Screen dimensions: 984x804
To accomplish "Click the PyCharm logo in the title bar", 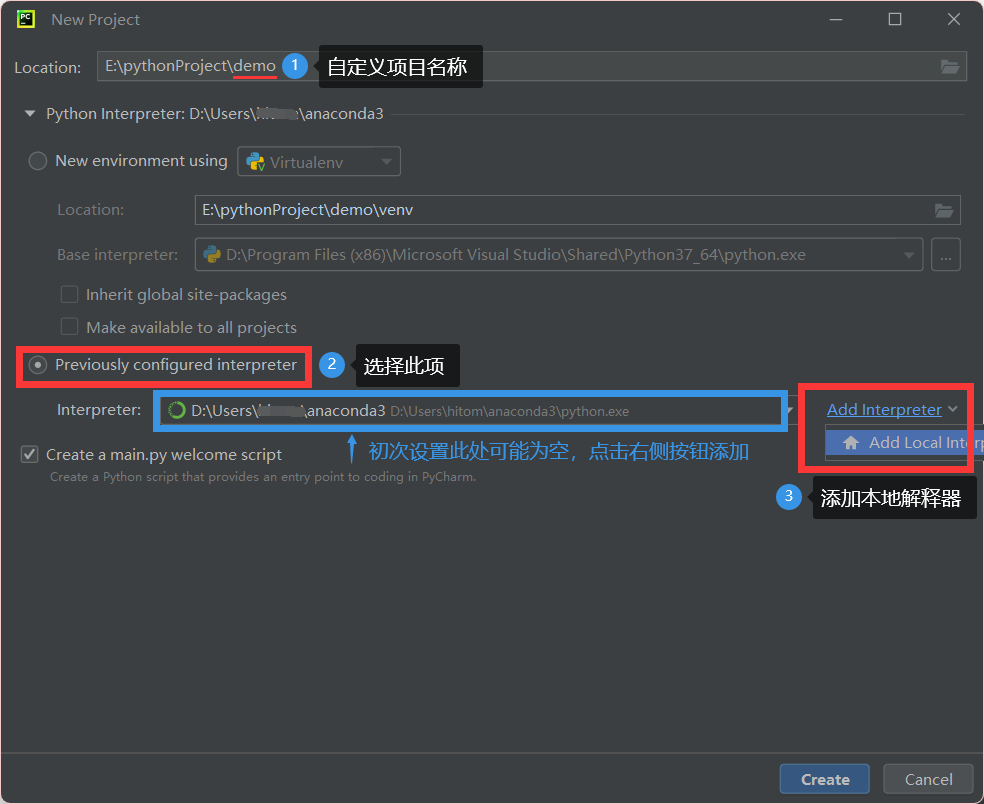I will (26, 19).
